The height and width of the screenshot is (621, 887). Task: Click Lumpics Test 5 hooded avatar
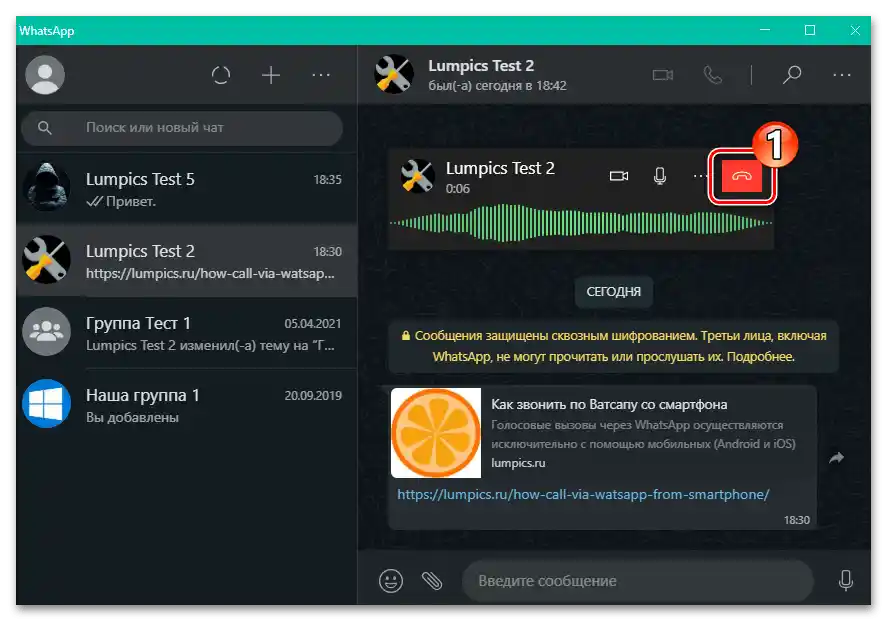click(46, 187)
